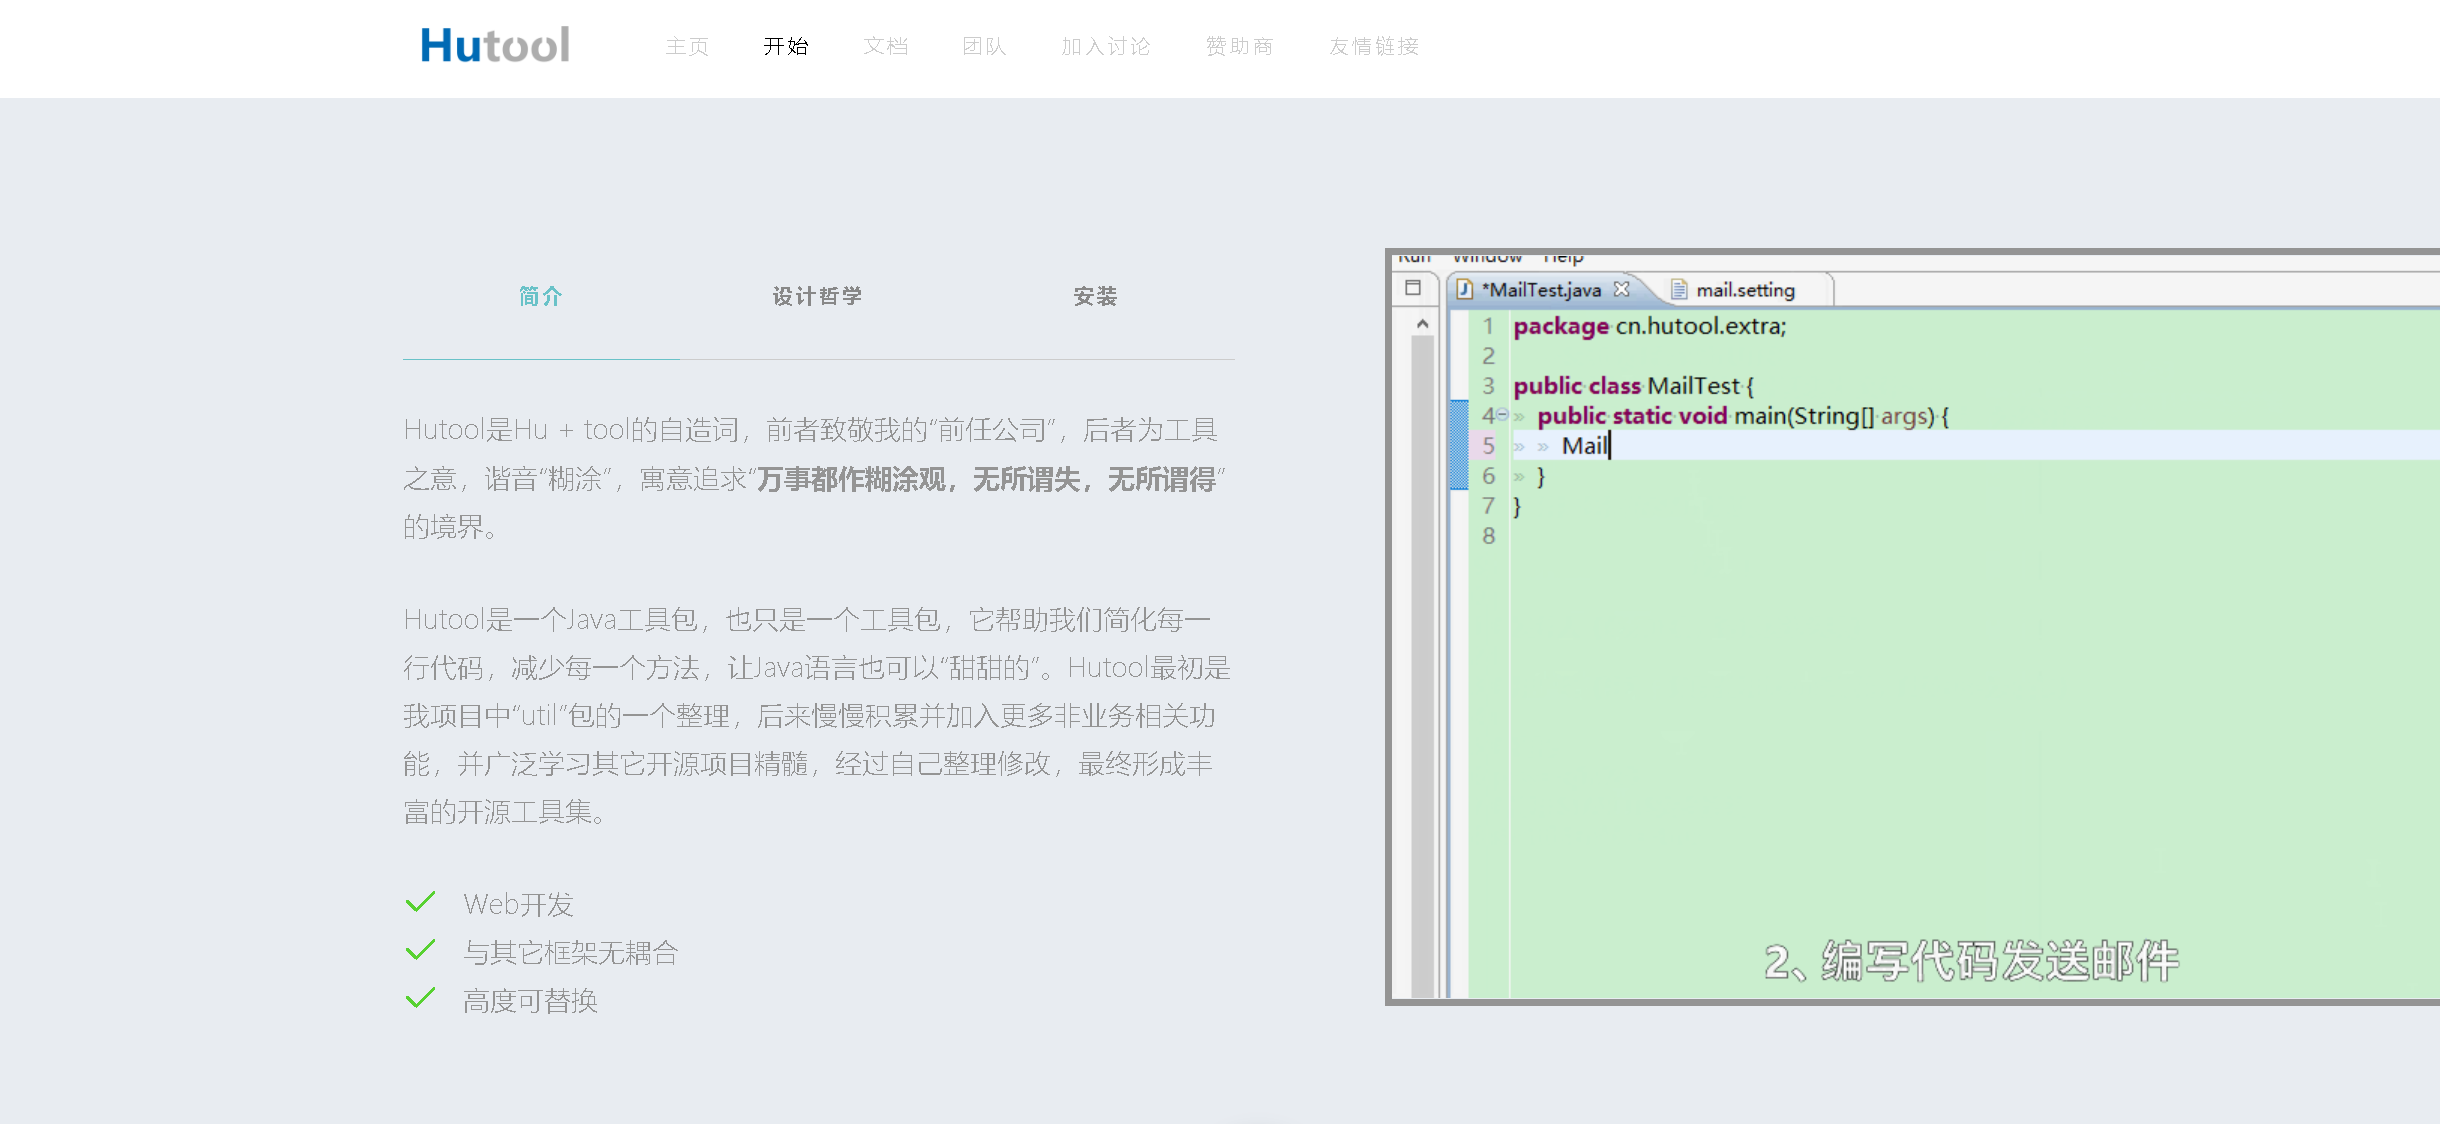Click the 高度可替换 list item
The height and width of the screenshot is (1124, 2440).
[x=530, y=1000]
